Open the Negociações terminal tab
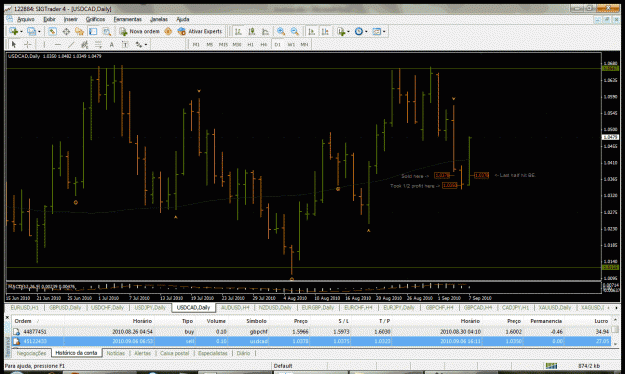 coord(31,353)
